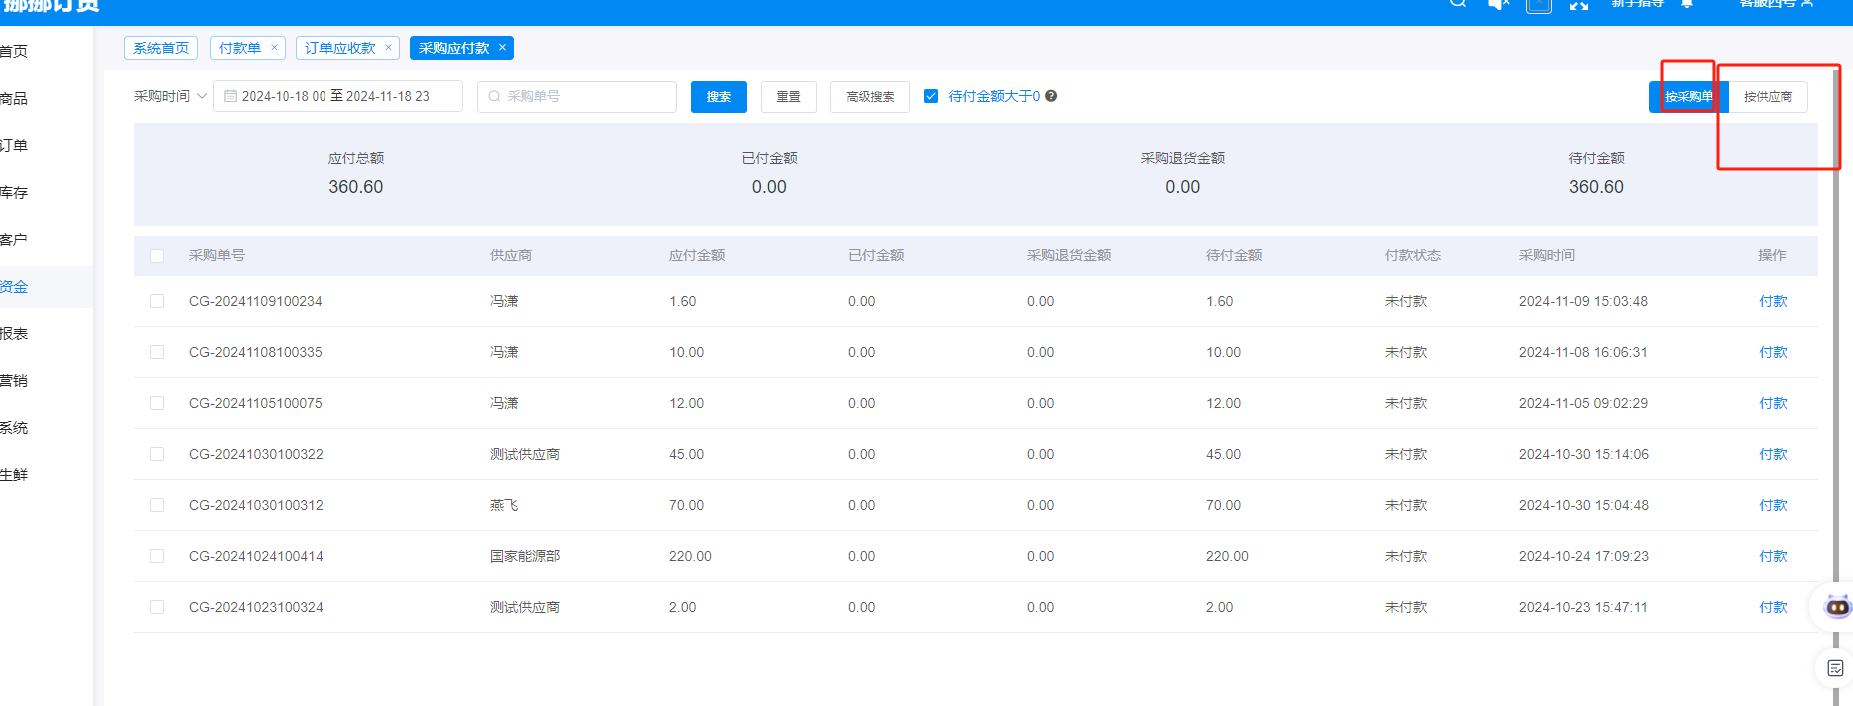Open the date range picker
Image resolution: width=1853 pixels, height=706 pixels.
(x=337, y=96)
